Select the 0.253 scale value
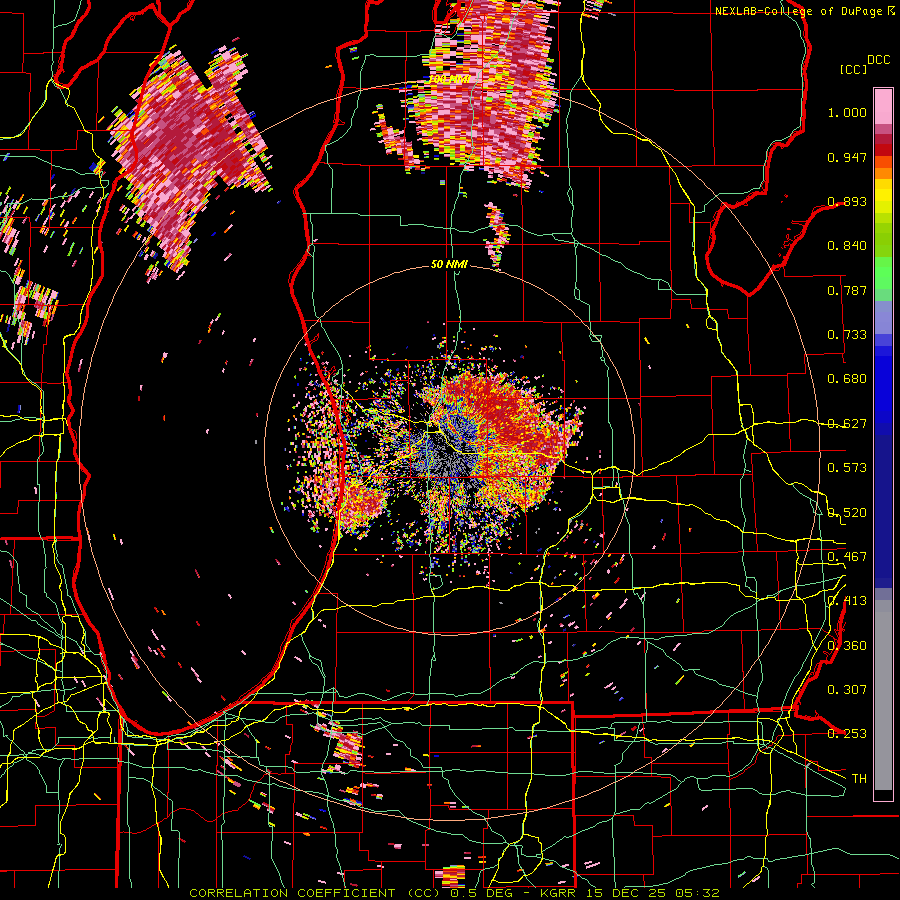This screenshot has width=900, height=900. point(847,734)
